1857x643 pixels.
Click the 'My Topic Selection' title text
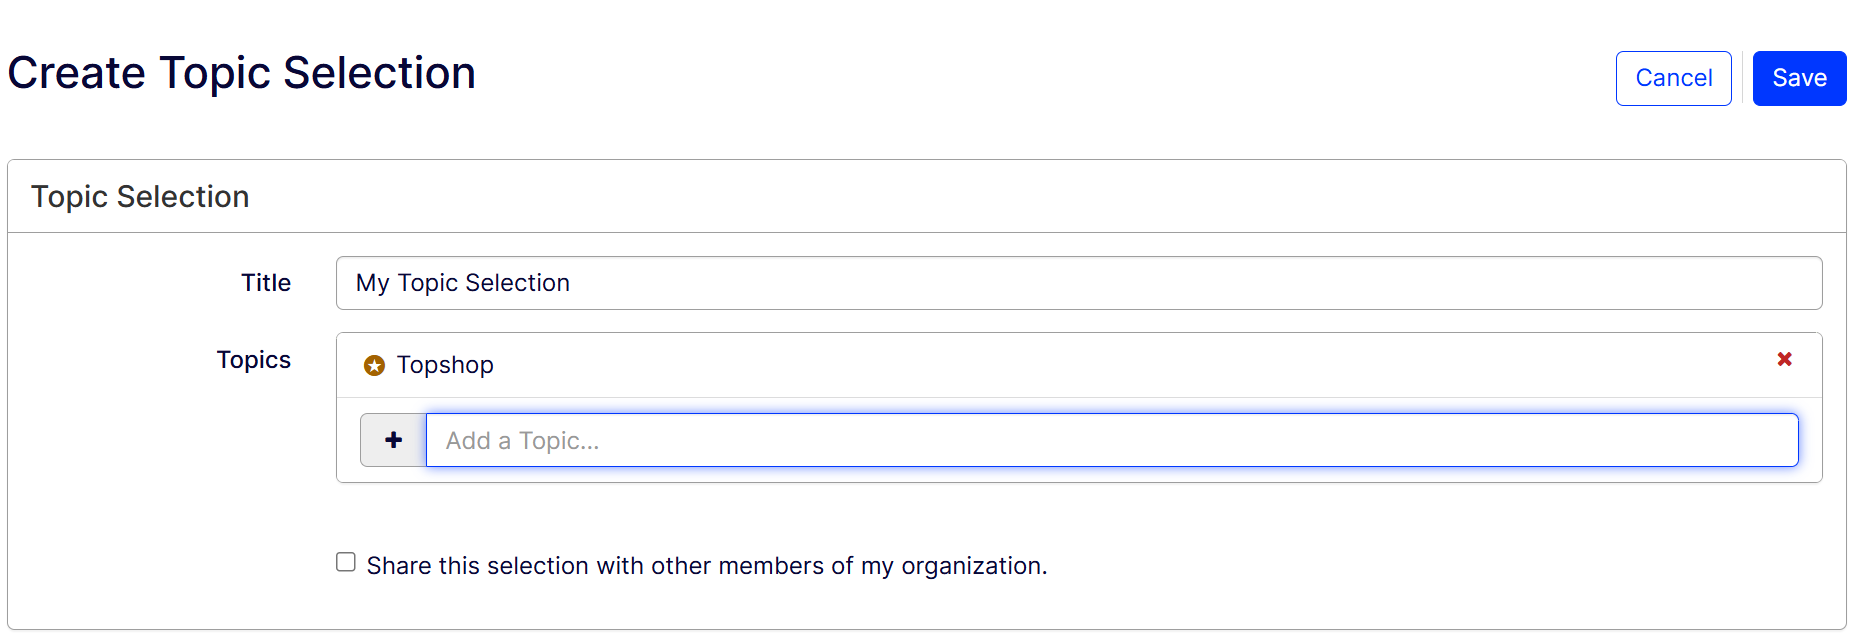pyautogui.click(x=463, y=283)
